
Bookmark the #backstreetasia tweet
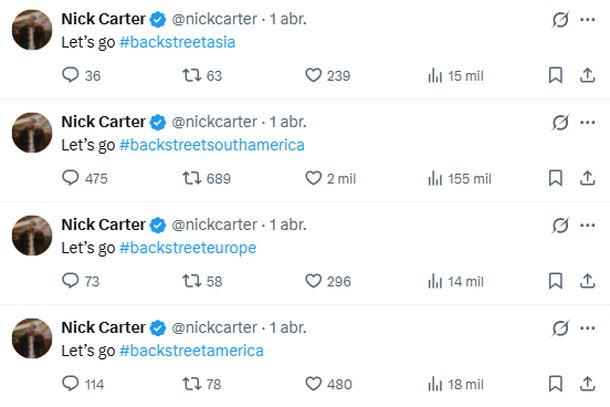[x=555, y=76]
